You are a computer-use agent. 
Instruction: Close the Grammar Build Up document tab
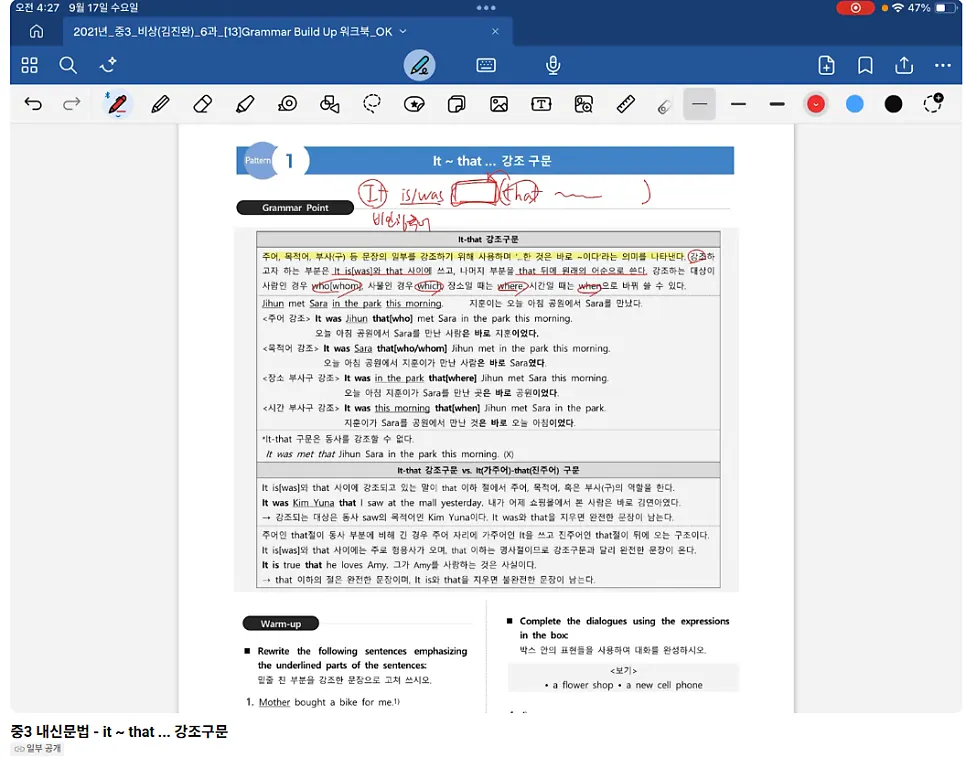[495, 31]
